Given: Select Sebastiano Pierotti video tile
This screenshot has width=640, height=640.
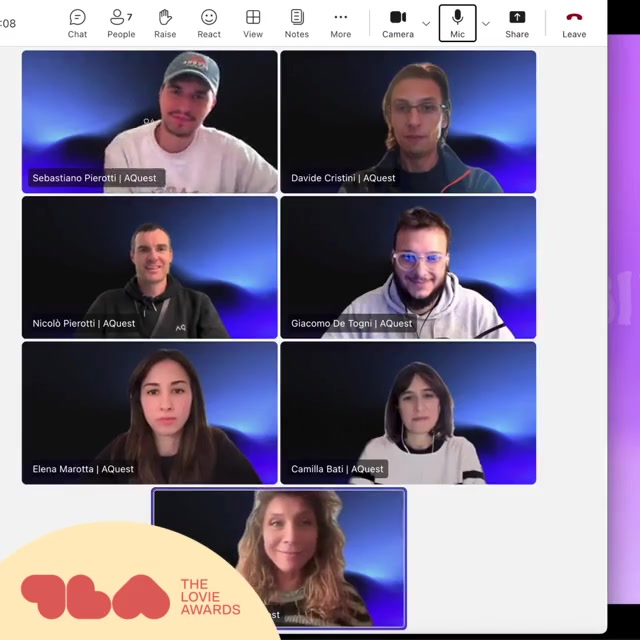Looking at the screenshot, I should (150, 122).
